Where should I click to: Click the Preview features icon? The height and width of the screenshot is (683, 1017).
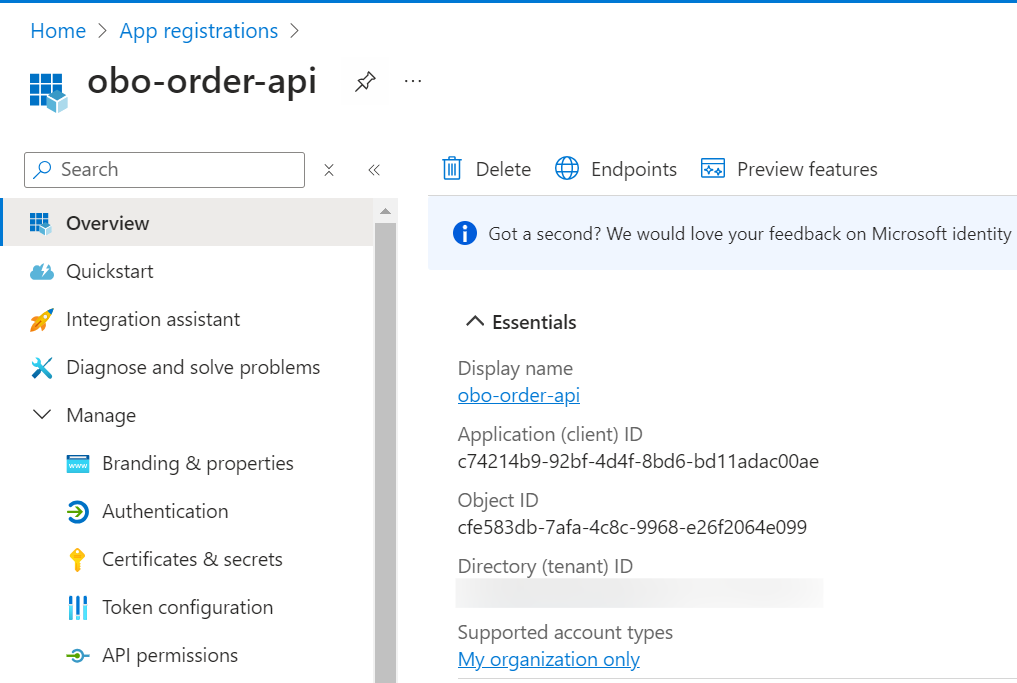pos(713,169)
